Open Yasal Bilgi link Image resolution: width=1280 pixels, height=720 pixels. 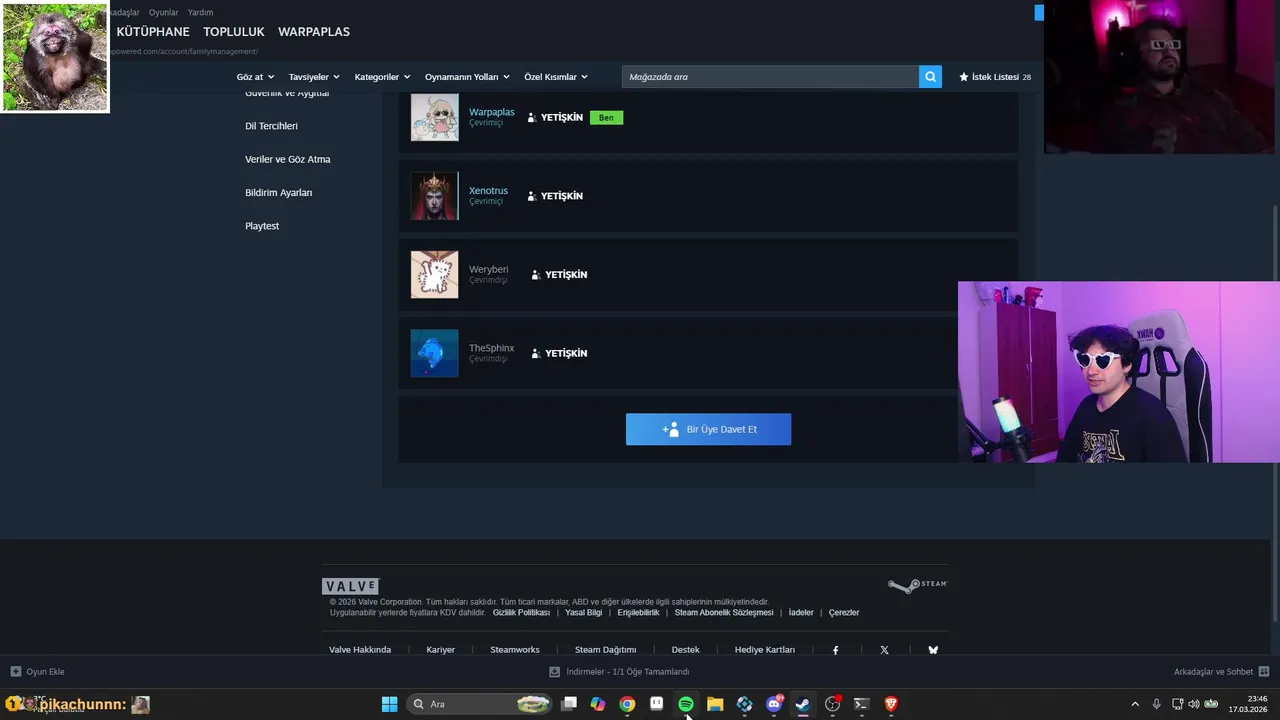coord(584,613)
